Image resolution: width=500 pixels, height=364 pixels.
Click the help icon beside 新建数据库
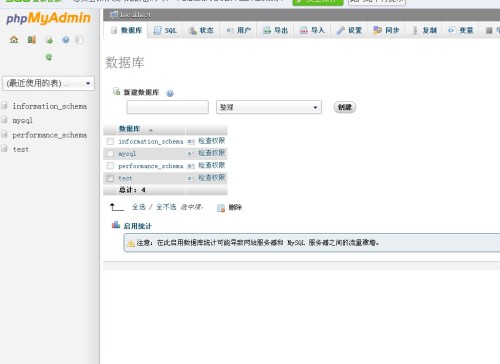[x=170, y=93]
